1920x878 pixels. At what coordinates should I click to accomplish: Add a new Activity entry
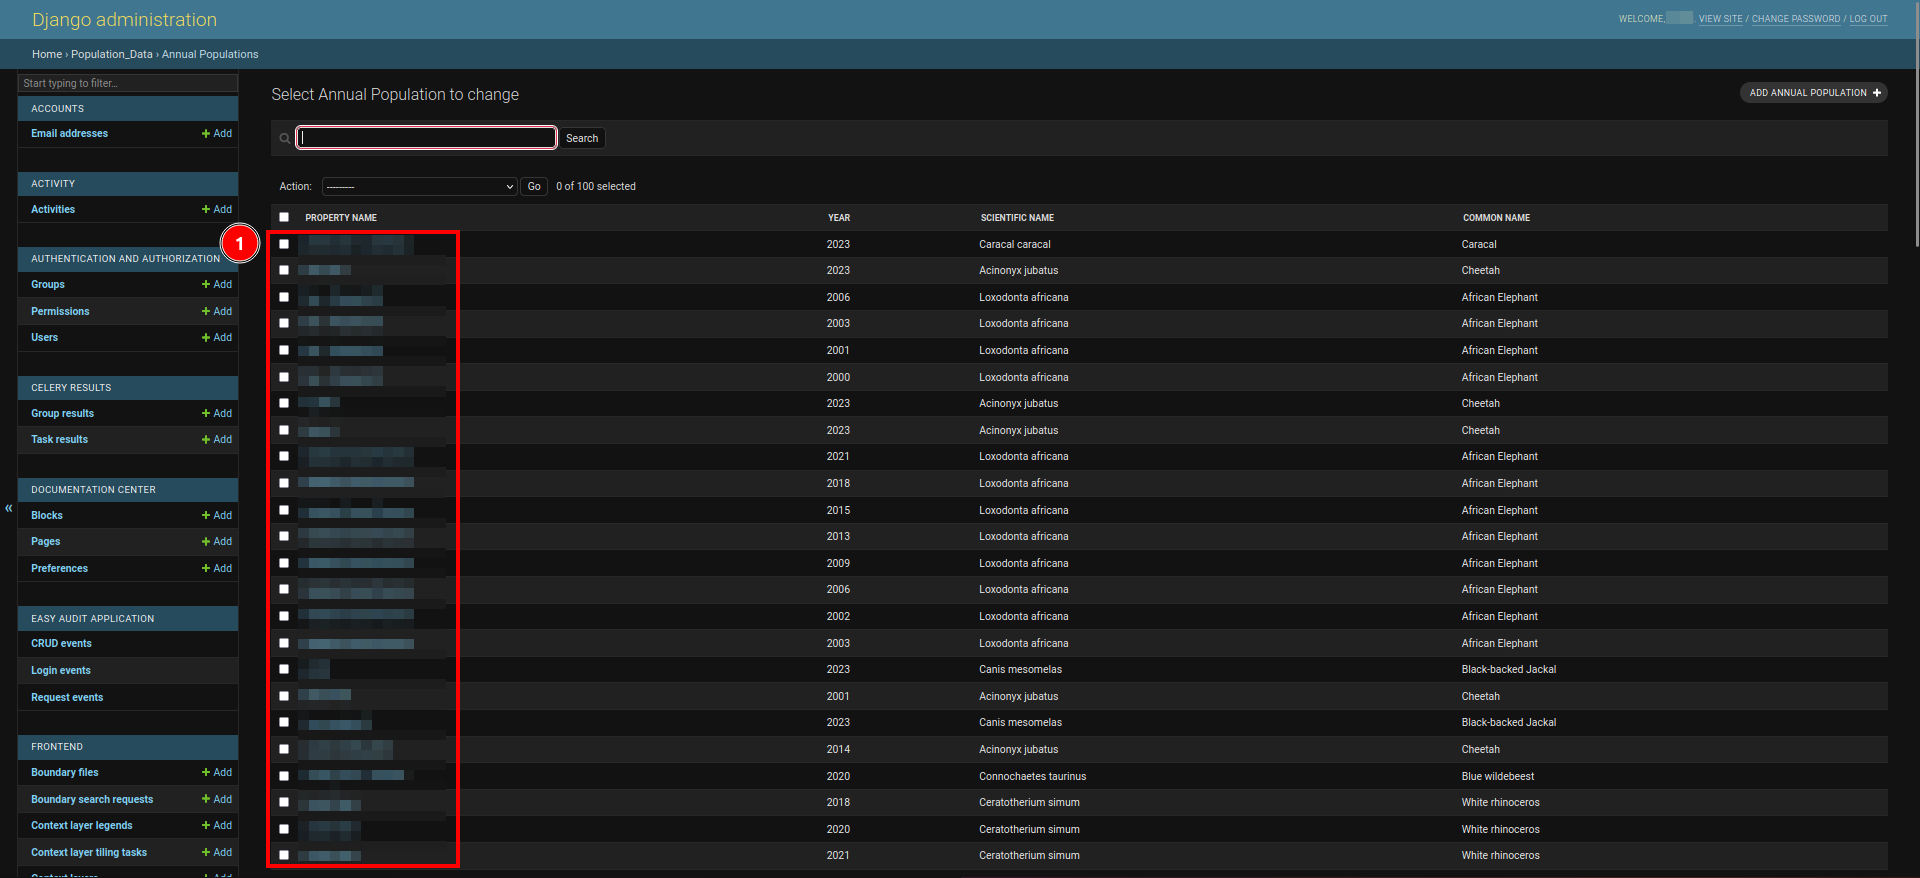(x=217, y=210)
